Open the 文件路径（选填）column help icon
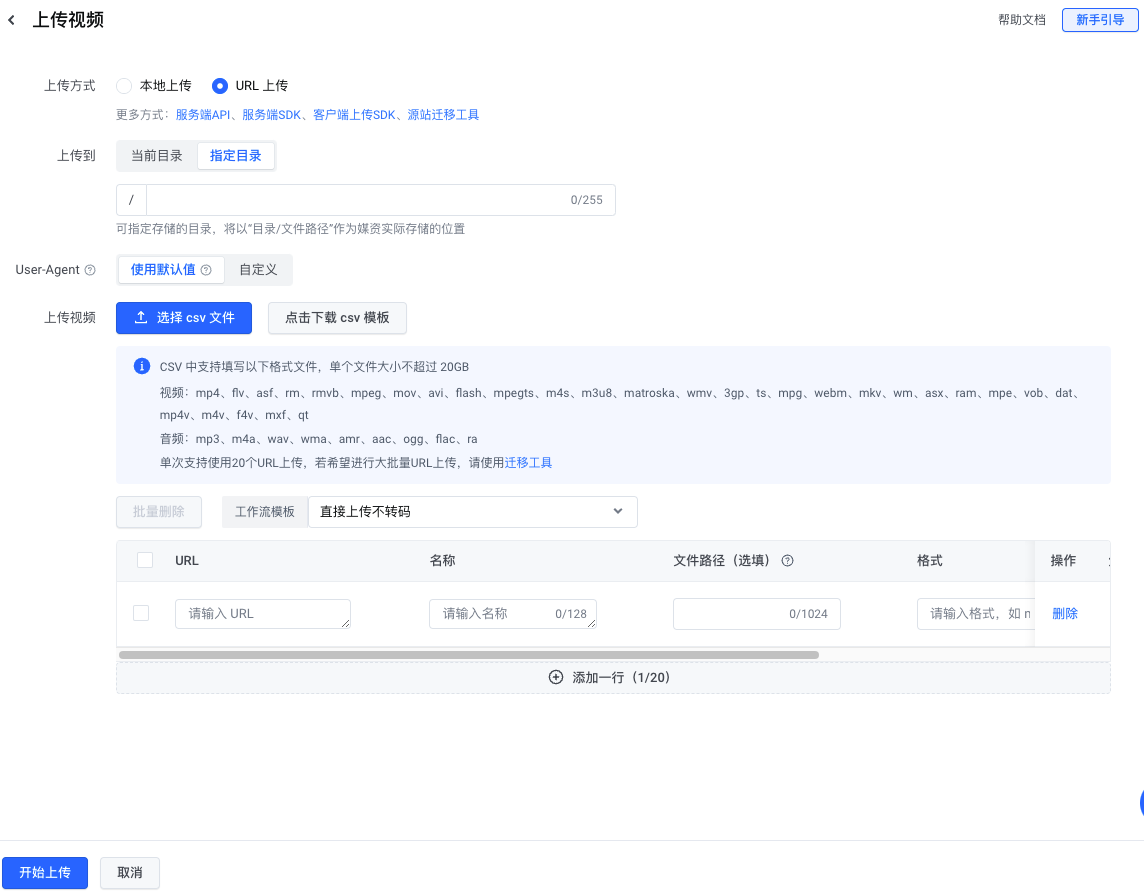 pyautogui.click(x=787, y=561)
